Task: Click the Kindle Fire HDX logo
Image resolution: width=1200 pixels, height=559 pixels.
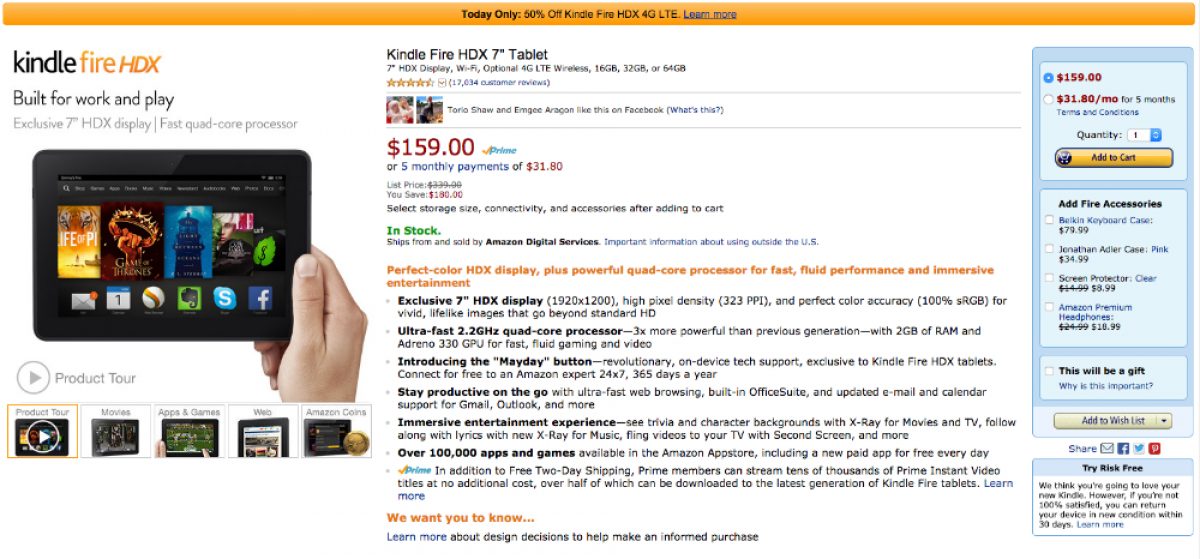Action: click(x=87, y=64)
